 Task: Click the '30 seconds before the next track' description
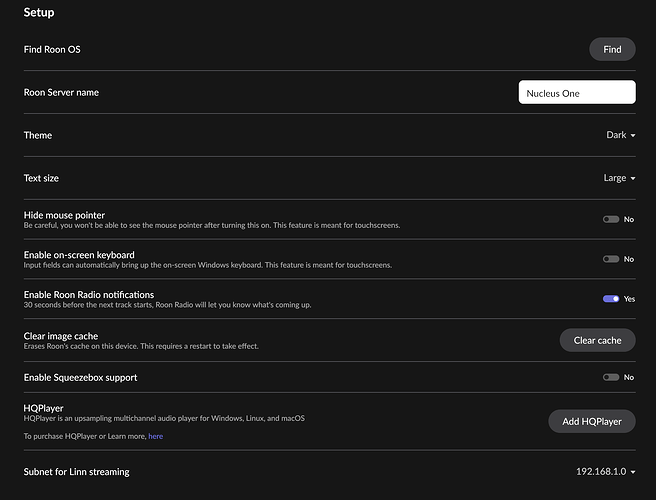(167, 305)
